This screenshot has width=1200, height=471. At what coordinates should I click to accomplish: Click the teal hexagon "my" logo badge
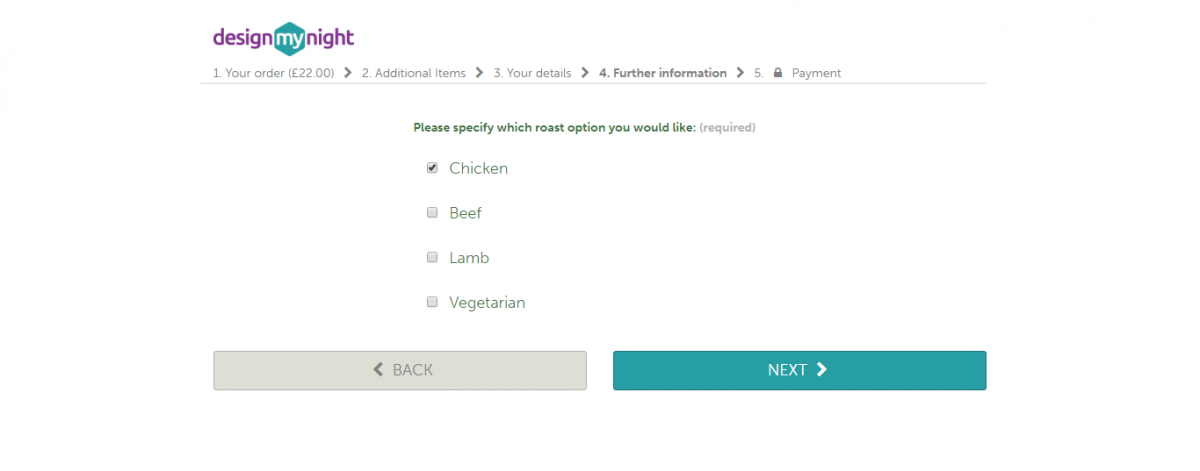click(x=290, y=39)
